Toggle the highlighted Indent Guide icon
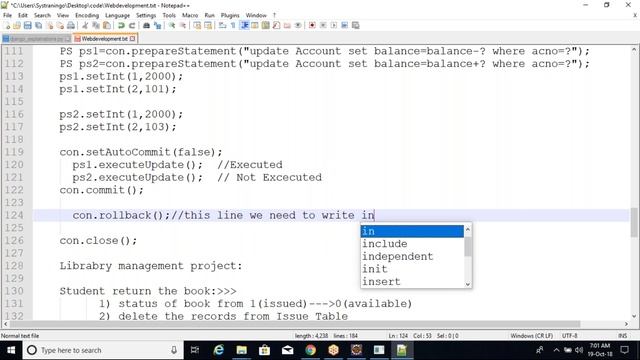 click(244, 25)
